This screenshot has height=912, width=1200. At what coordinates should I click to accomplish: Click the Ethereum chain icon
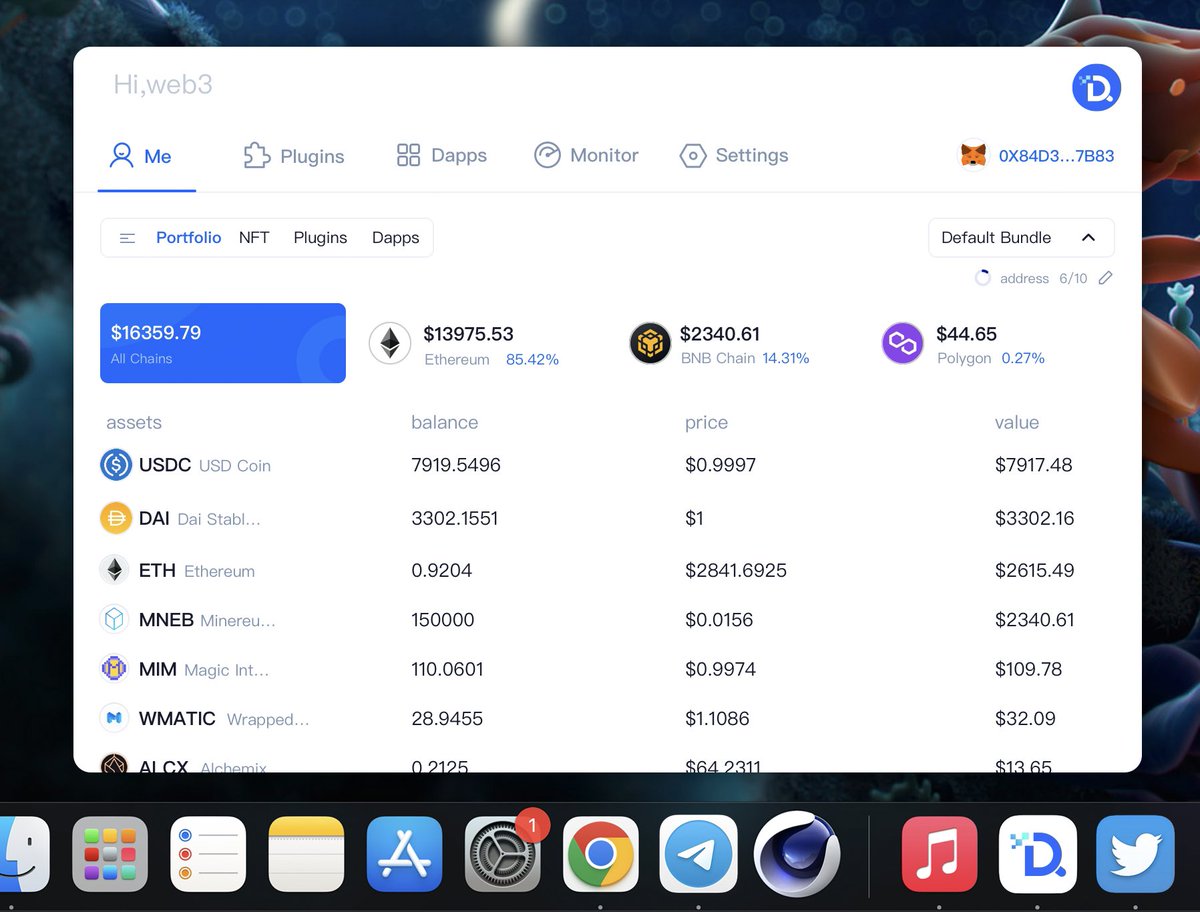[390, 343]
